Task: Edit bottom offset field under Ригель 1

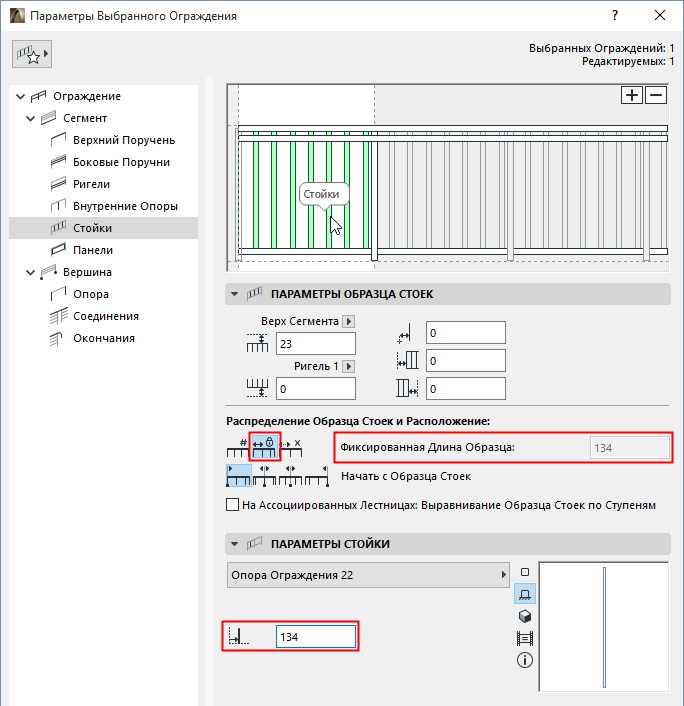Action: coord(316,389)
